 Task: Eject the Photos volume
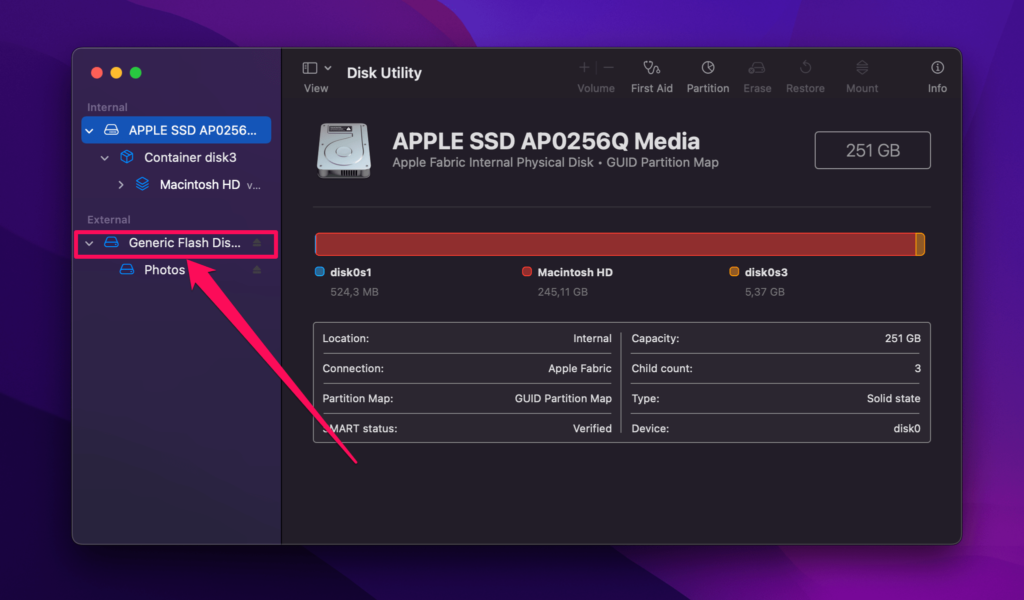pos(257,270)
